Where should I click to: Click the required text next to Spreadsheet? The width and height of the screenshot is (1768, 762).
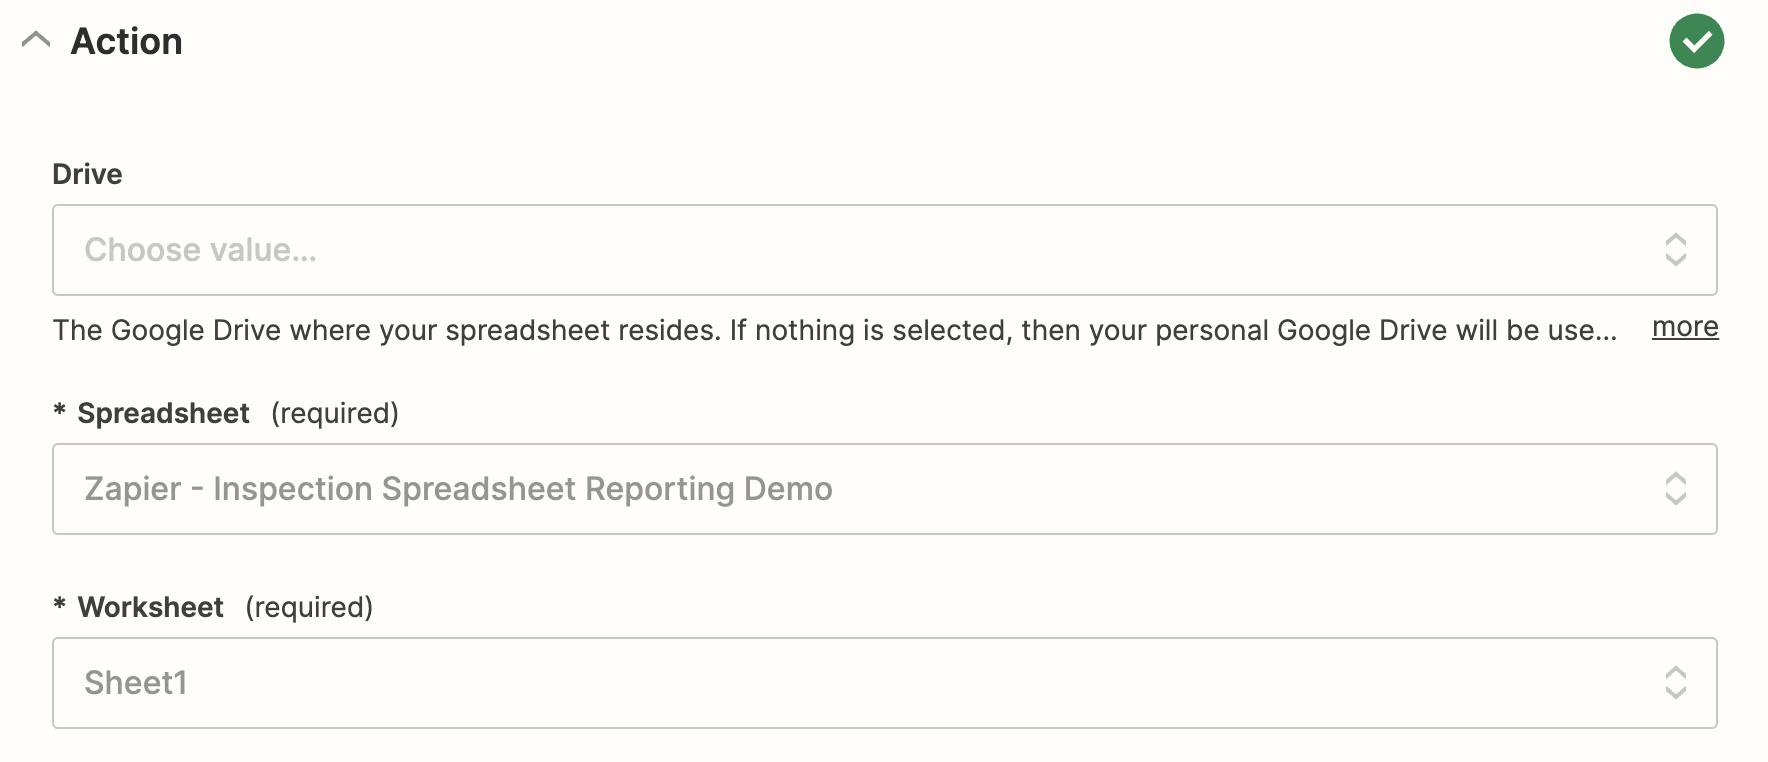click(x=335, y=413)
